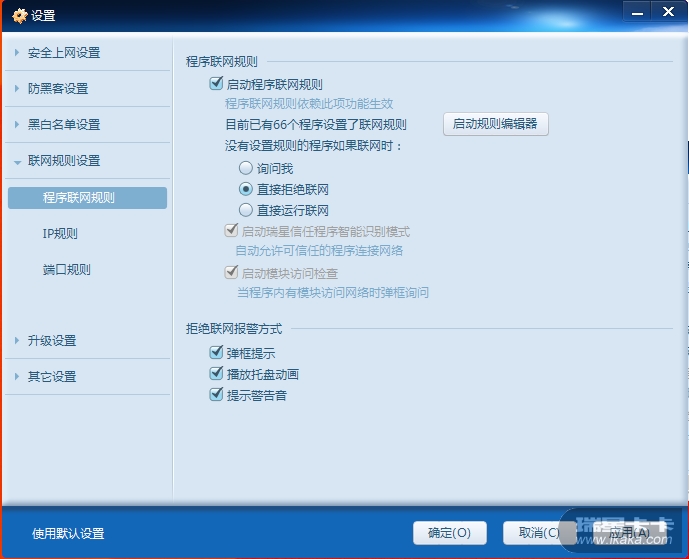
Task: Toggle 播放托盘动画 checkbox
Action: coord(216,373)
